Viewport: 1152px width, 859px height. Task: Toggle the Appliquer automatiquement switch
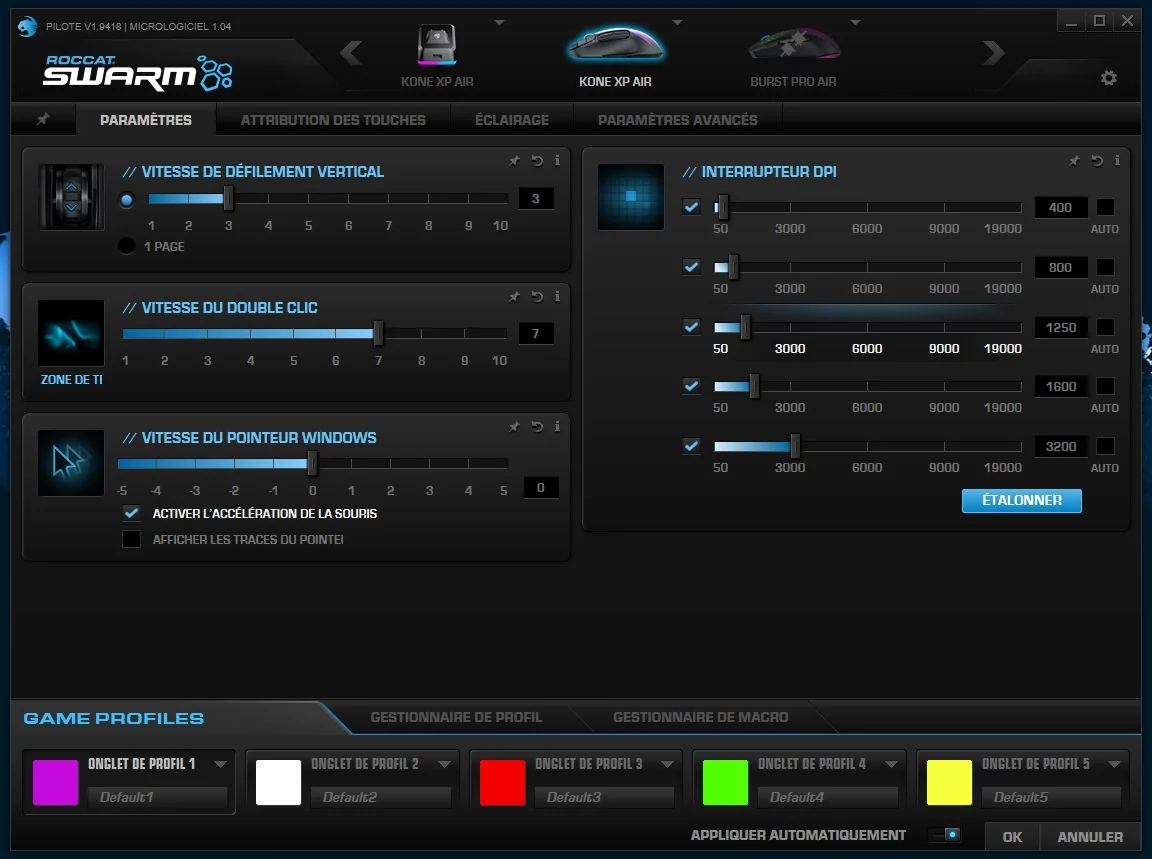[944, 835]
